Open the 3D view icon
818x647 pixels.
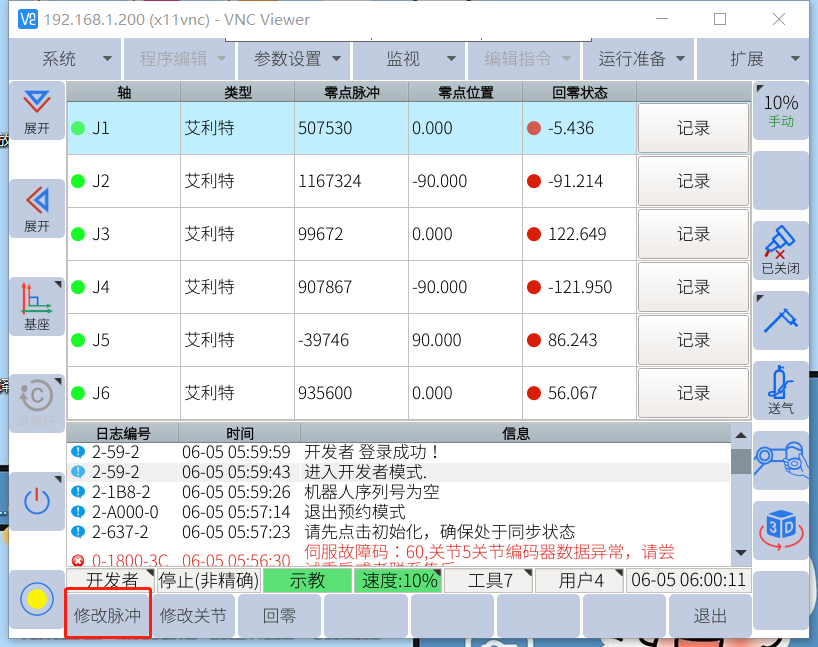pos(780,528)
